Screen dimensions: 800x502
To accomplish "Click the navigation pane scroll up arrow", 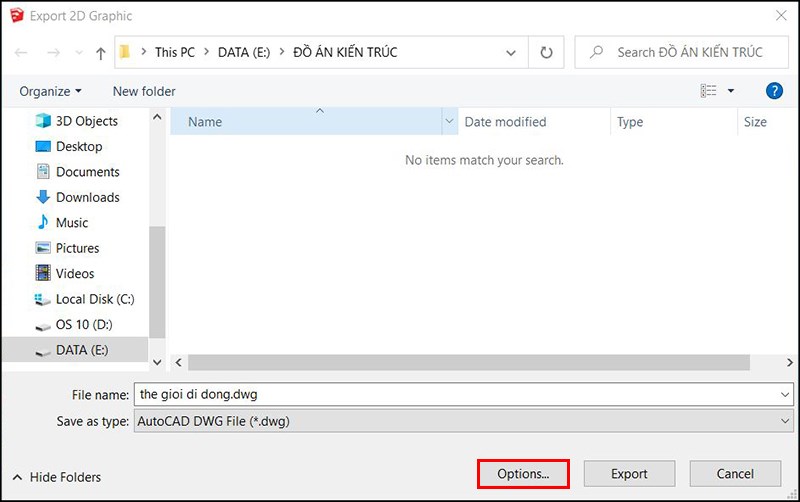I will 157,117.
